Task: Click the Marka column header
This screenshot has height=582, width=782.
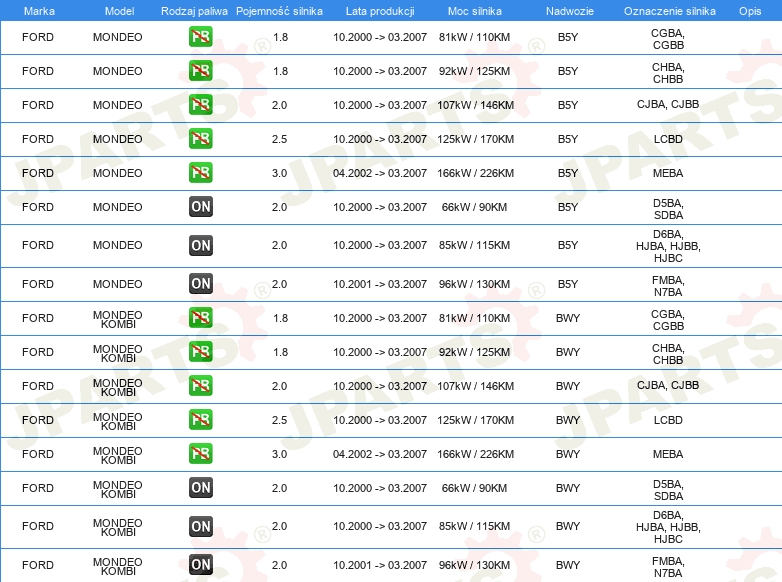Action: point(39,11)
